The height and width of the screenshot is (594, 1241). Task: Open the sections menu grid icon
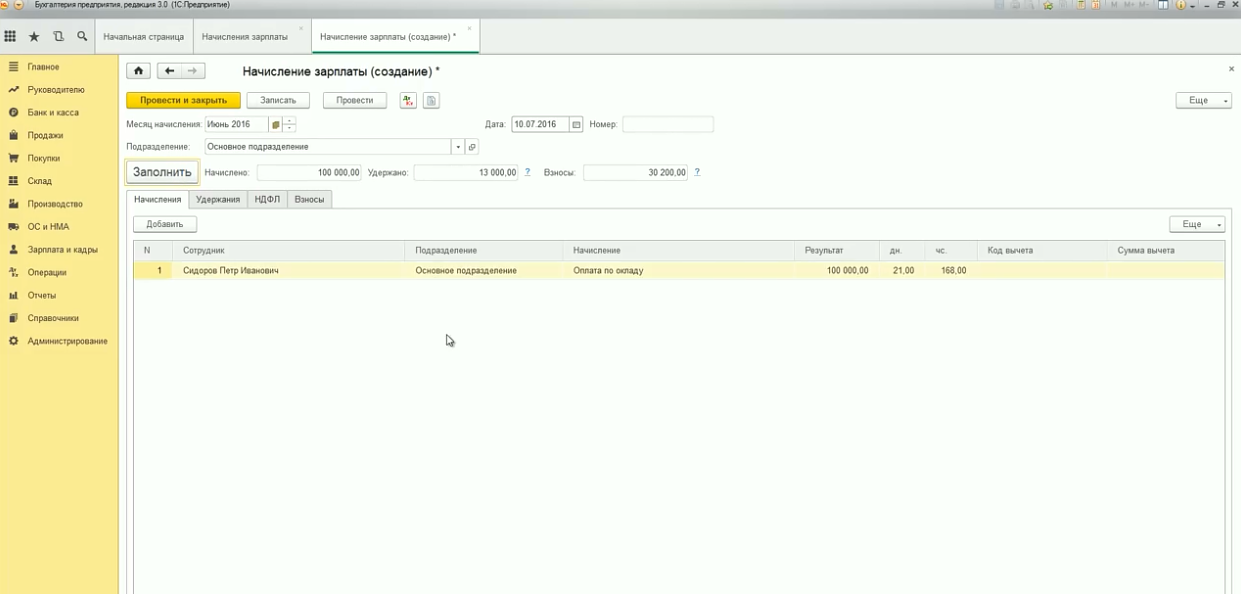click(x=10, y=37)
